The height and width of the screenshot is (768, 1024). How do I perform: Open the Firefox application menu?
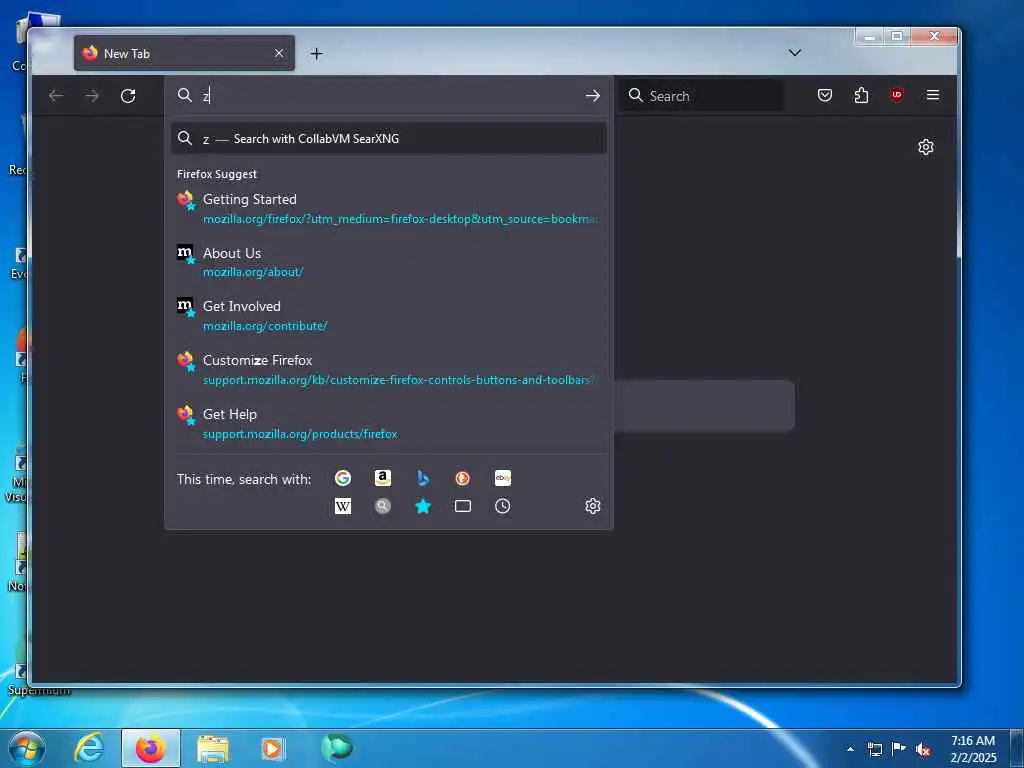[933, 95]
